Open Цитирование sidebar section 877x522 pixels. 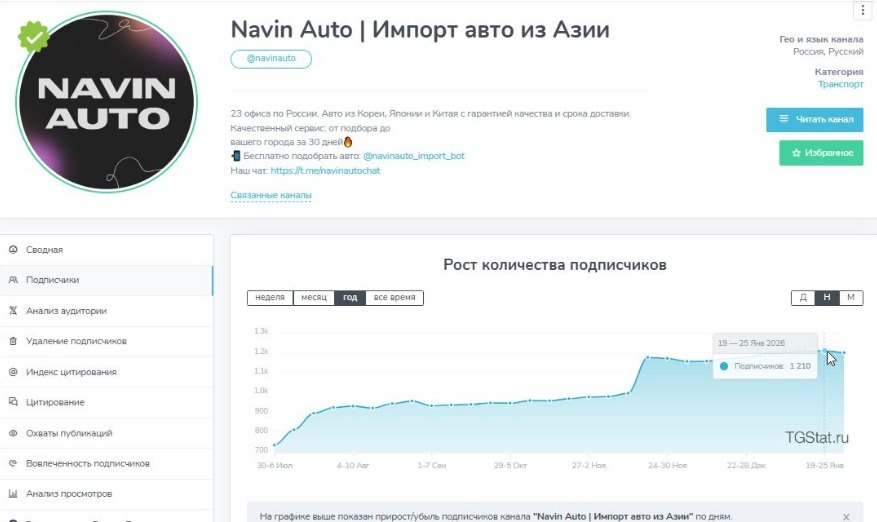click(x=106, y=402)
